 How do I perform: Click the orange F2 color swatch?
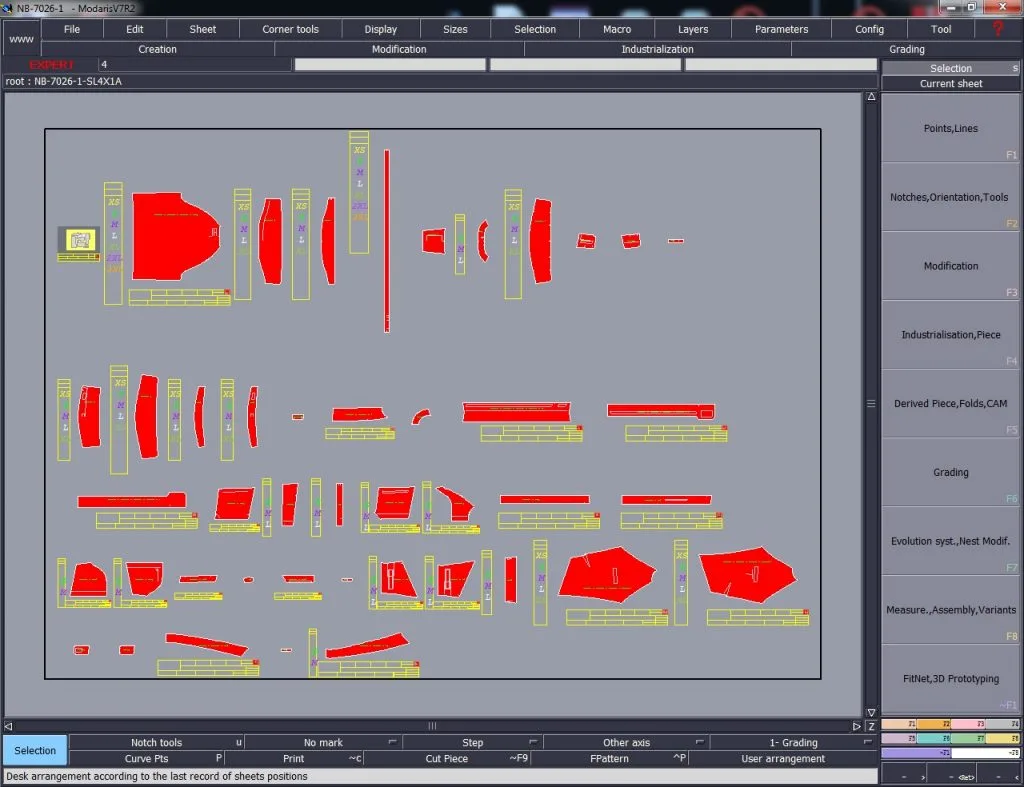[x=933, y=724]
